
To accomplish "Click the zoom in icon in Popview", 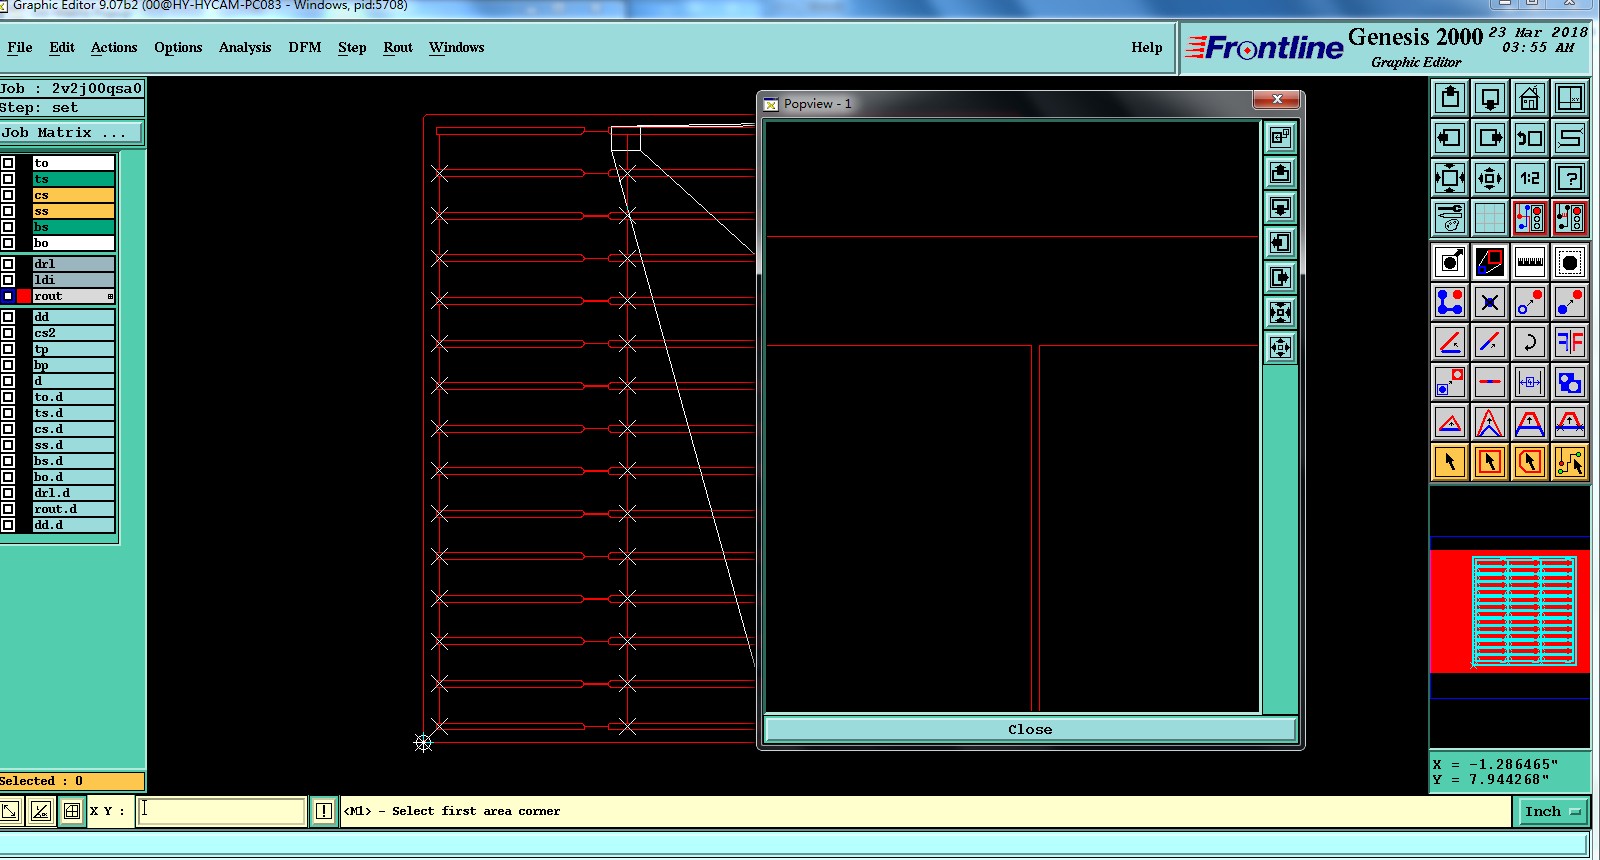I will (x=1280, y=313).
